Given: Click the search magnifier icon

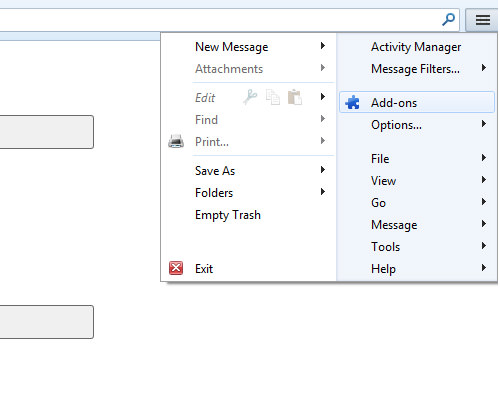Looking at the screenshot, I should point(448,20).
